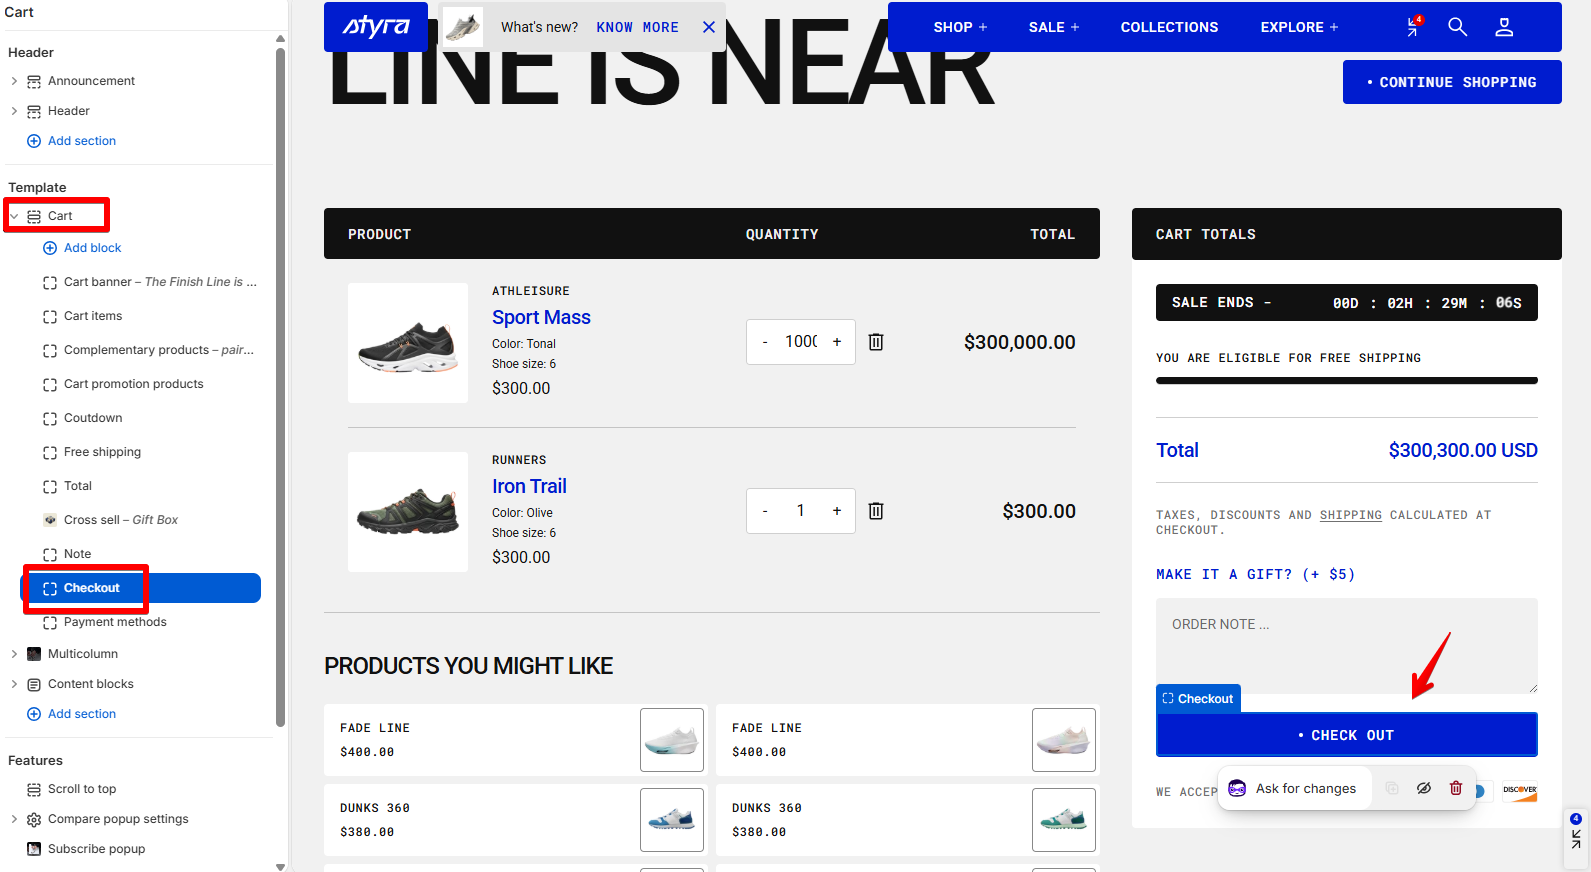The image size is (1591, 872).
Task: Go to COLLECTIONS in the nav bar
Action: [x=1169, y=27]
